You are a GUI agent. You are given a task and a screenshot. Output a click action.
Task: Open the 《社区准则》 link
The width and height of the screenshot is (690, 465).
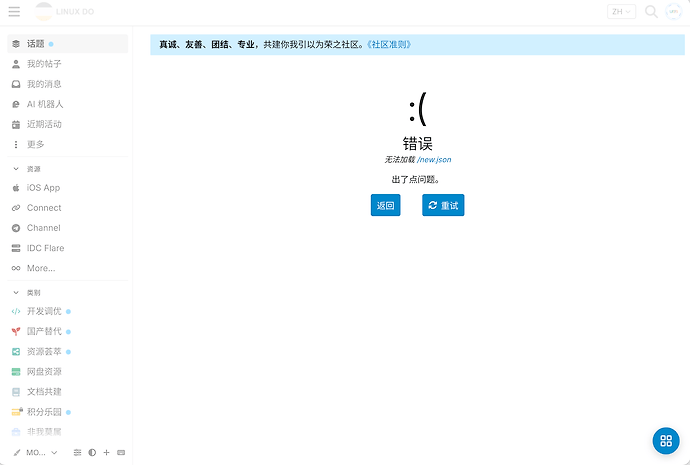point(389,44)
